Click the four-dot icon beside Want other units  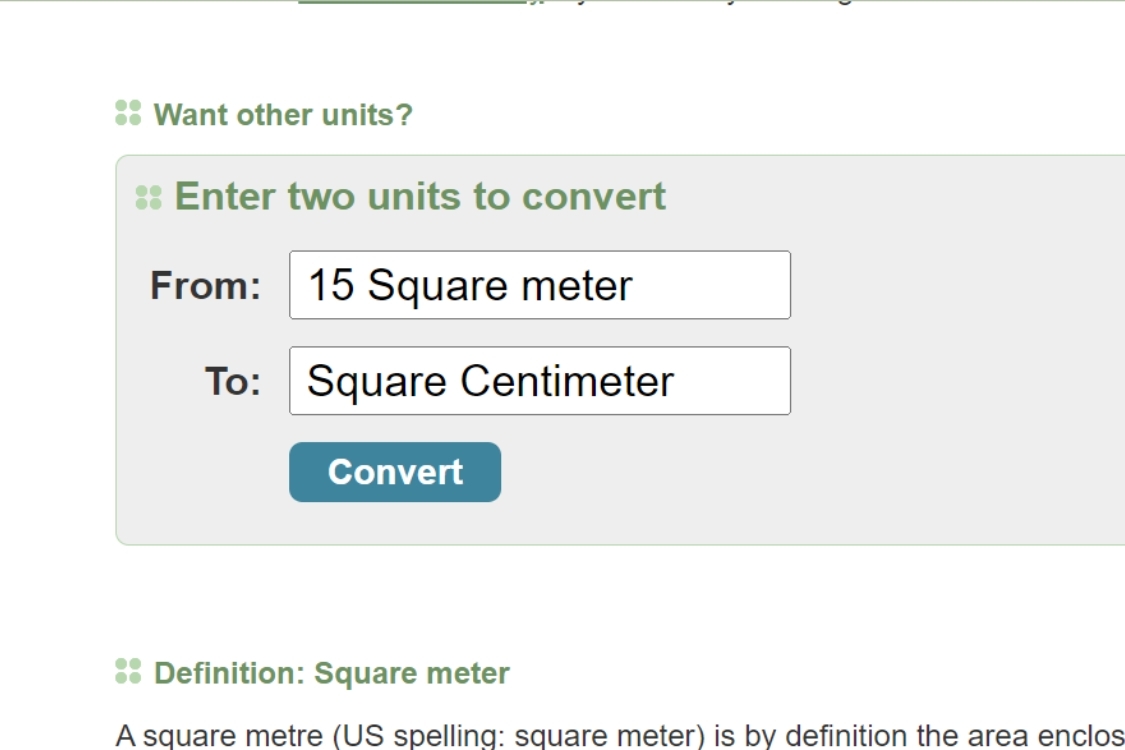(128, 113)
